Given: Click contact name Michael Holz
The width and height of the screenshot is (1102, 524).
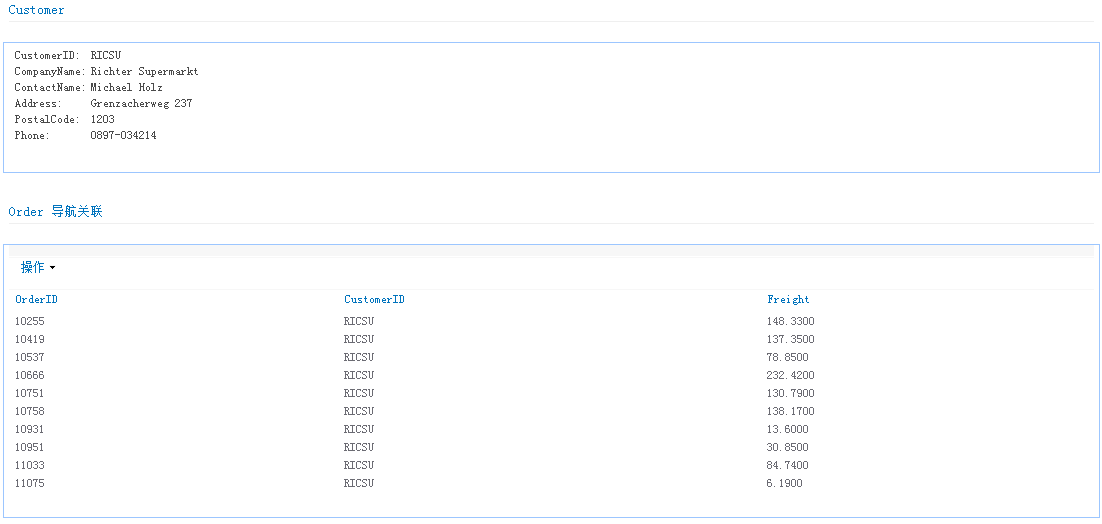Looking at the screenshot, I should coord(127,88).
